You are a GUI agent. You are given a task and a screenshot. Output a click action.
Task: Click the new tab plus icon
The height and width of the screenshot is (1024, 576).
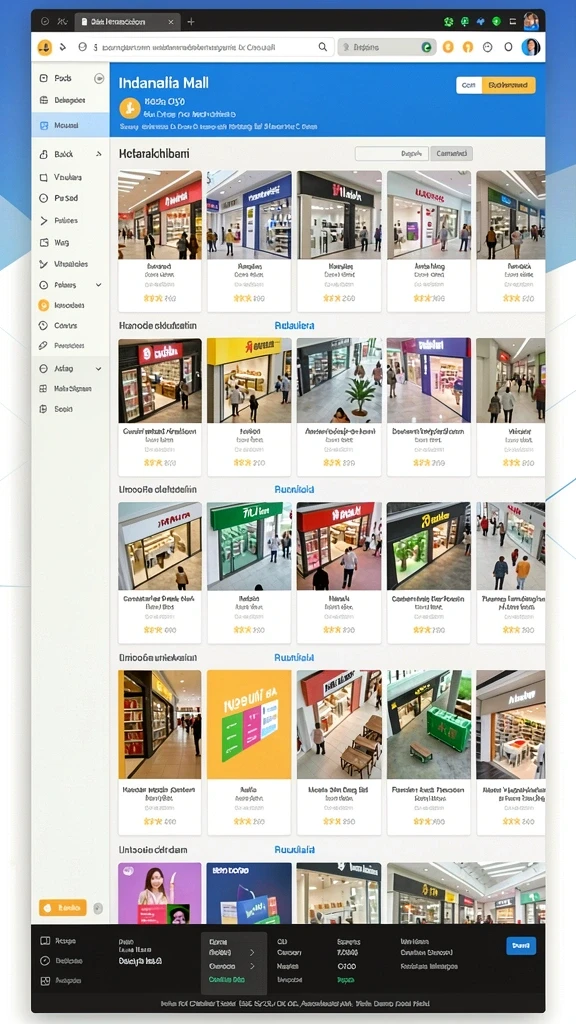point(191,22)
